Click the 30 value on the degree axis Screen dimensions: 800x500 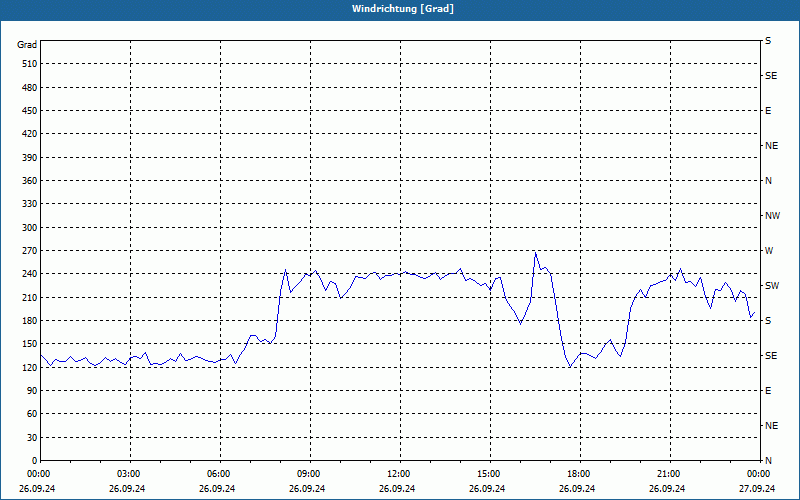pyautogui.click(x=32, y=437)
